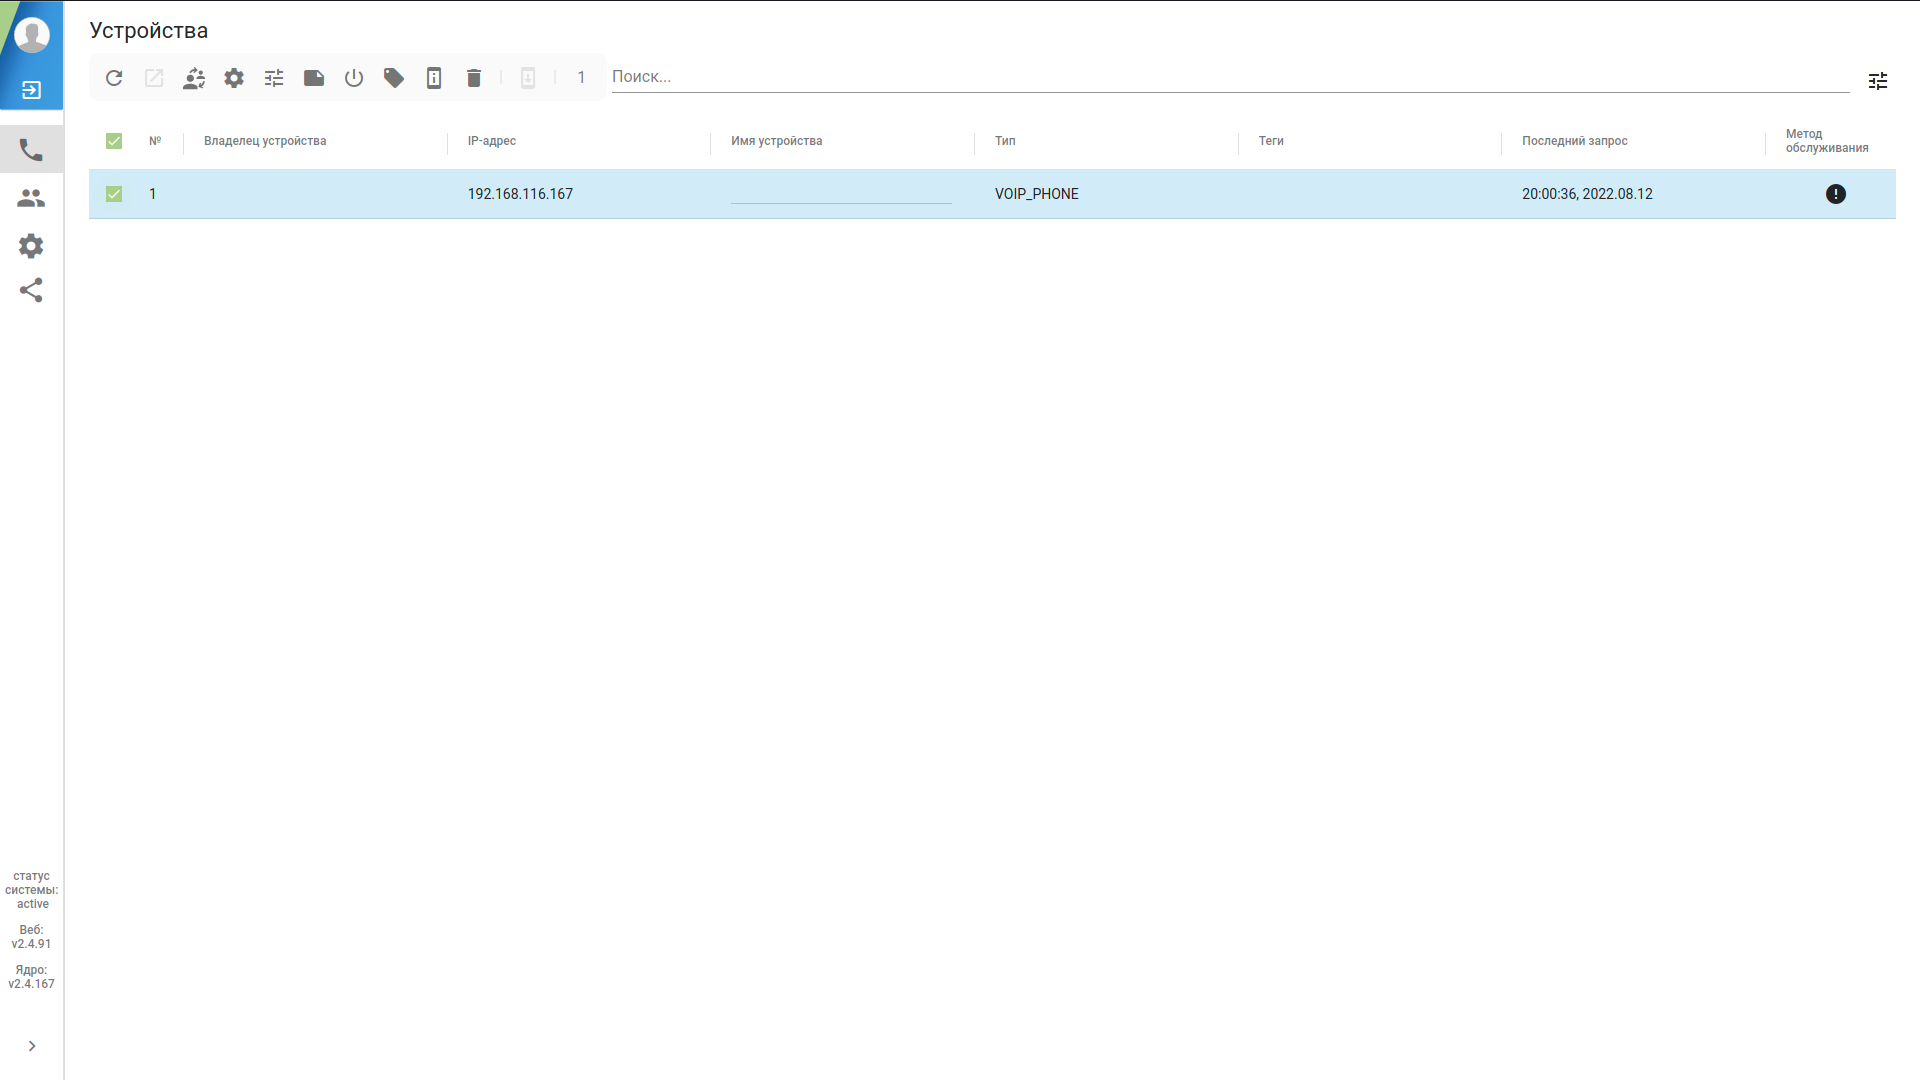Click the note/file icon in toolbar
1920x1080 pixels.
[314, 78]
